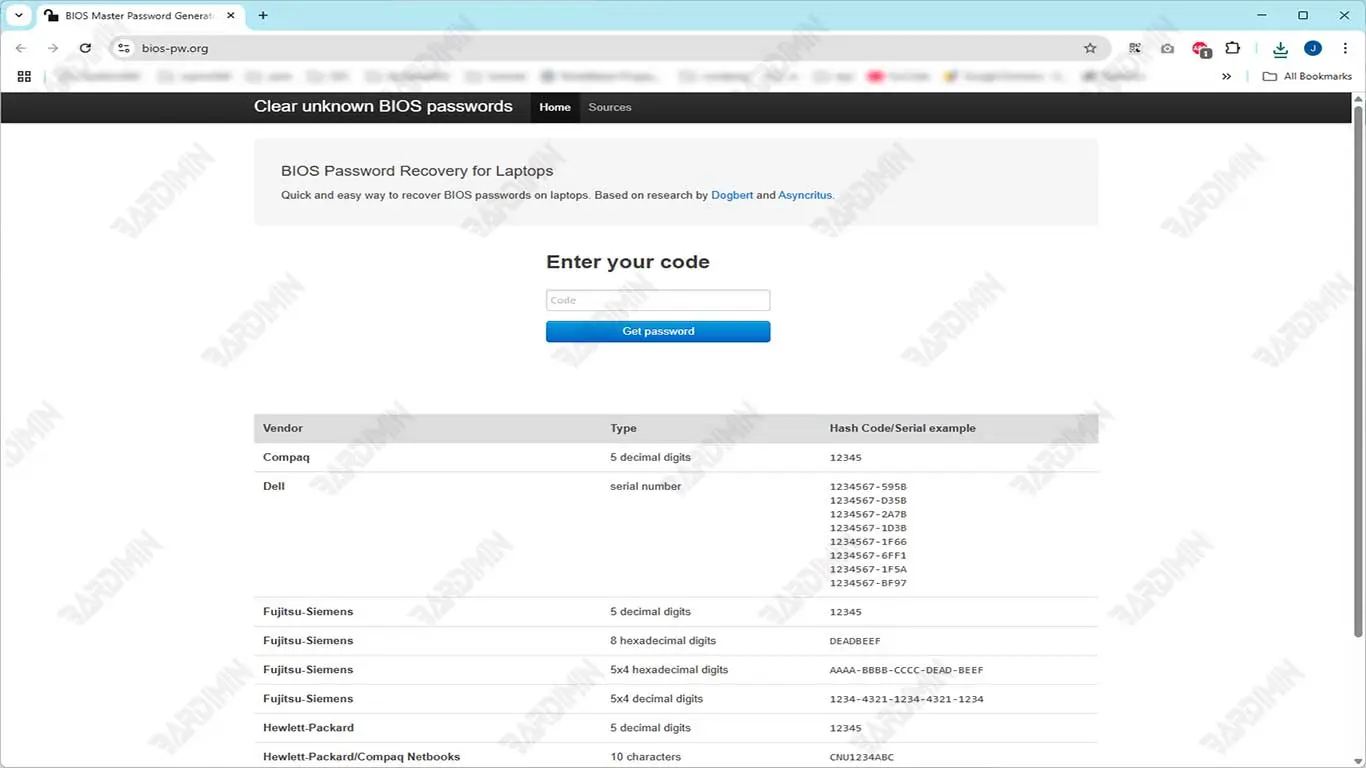View site information icon in address bar

124,48
